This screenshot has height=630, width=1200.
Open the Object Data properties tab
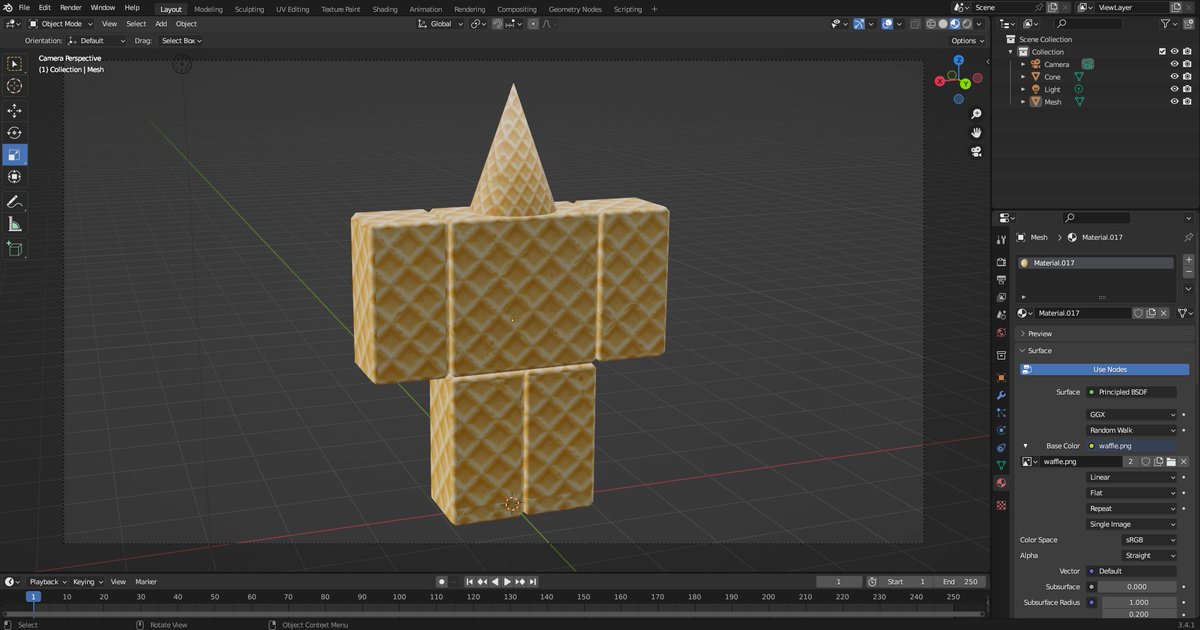click(x=1001, y=465)
